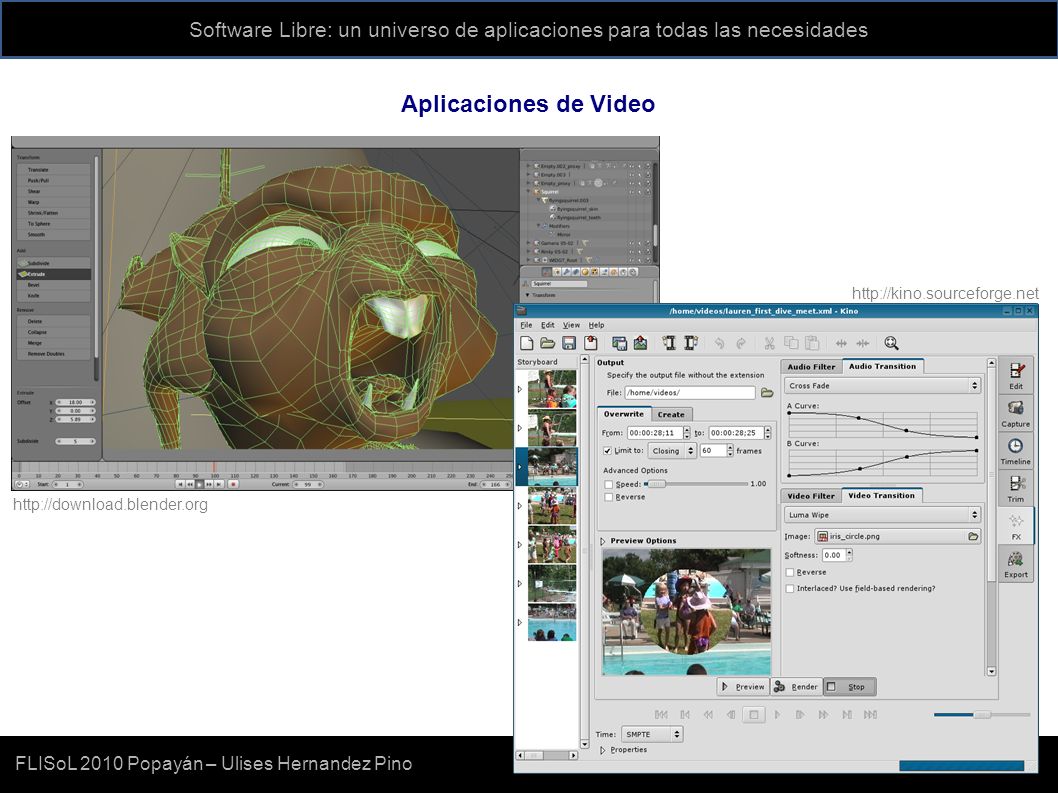Open the Trim mode in Kino sidebar
Image resolution: width=1058 pixels, height=793 pixels.
coord(1016,489)
